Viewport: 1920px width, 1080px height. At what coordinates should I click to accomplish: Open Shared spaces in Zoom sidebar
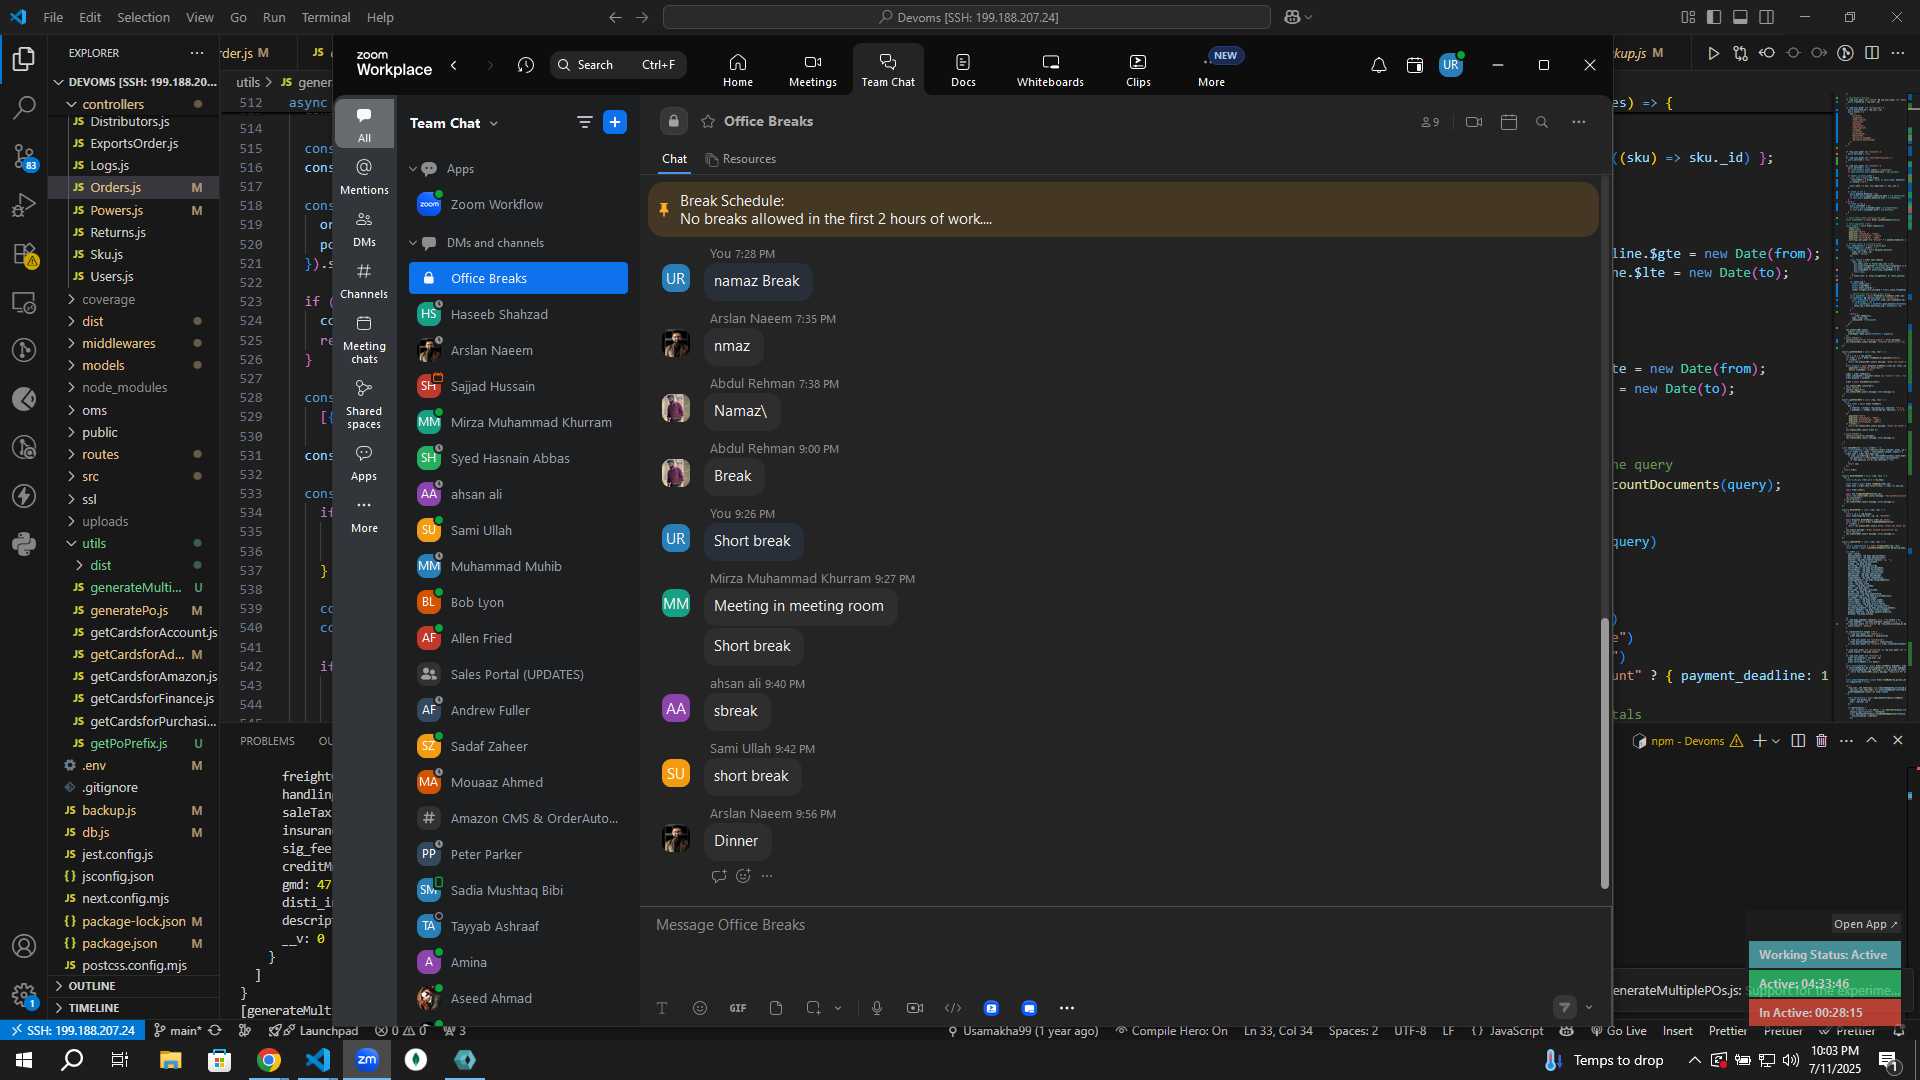[364, 403]
